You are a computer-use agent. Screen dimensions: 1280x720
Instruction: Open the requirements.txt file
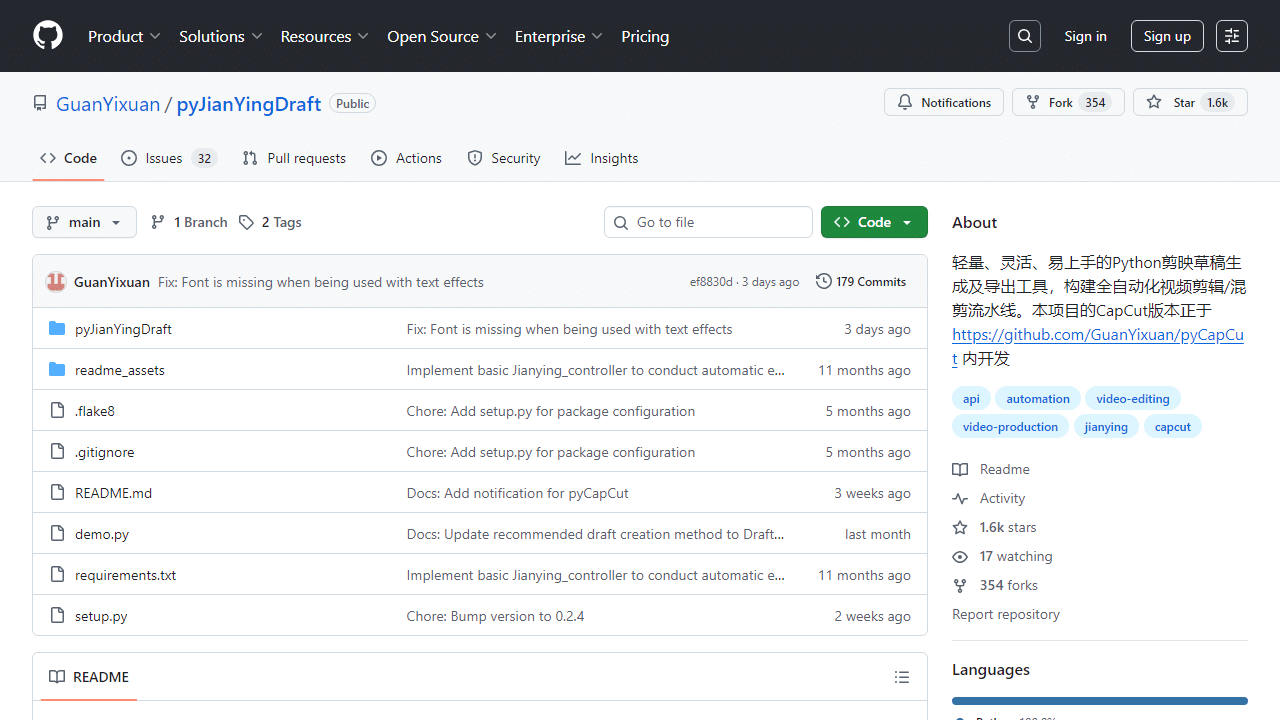coord(125,575)
